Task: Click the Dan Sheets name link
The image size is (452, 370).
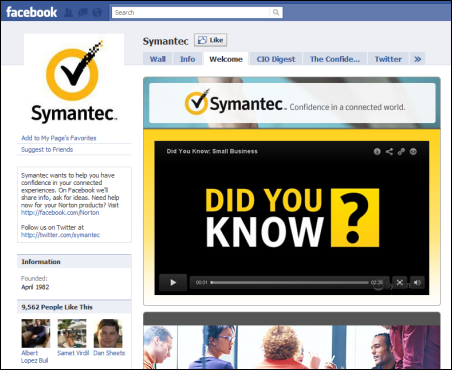Action: tap(109, 353)
